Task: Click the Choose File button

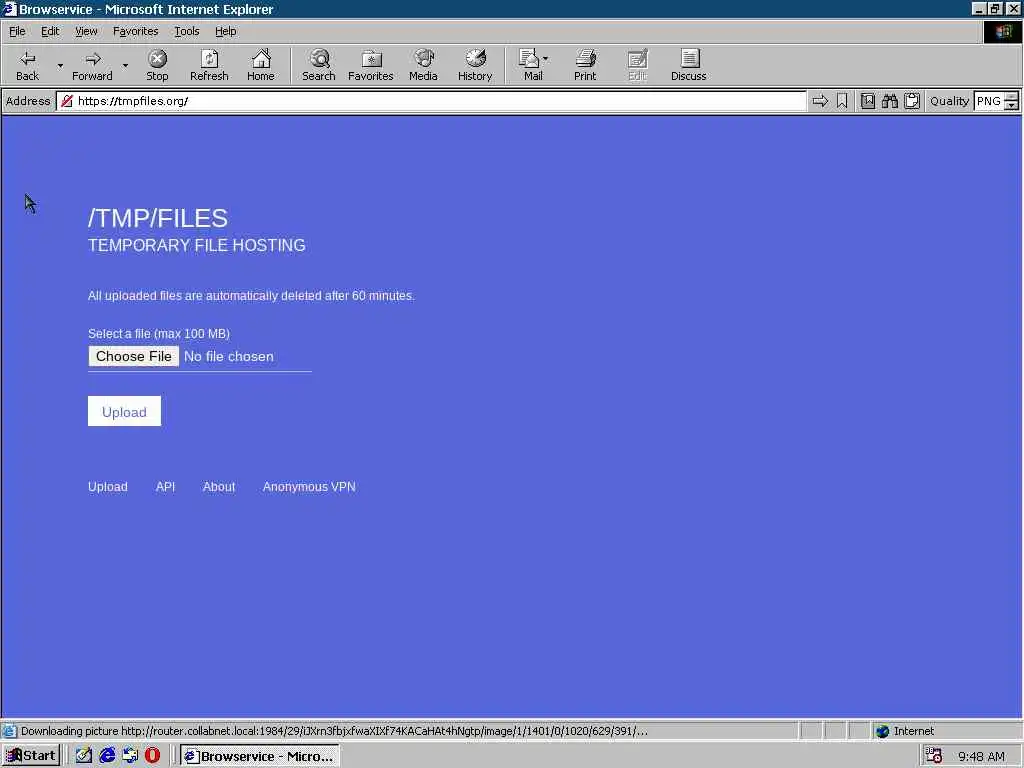Action: (134, 356)
